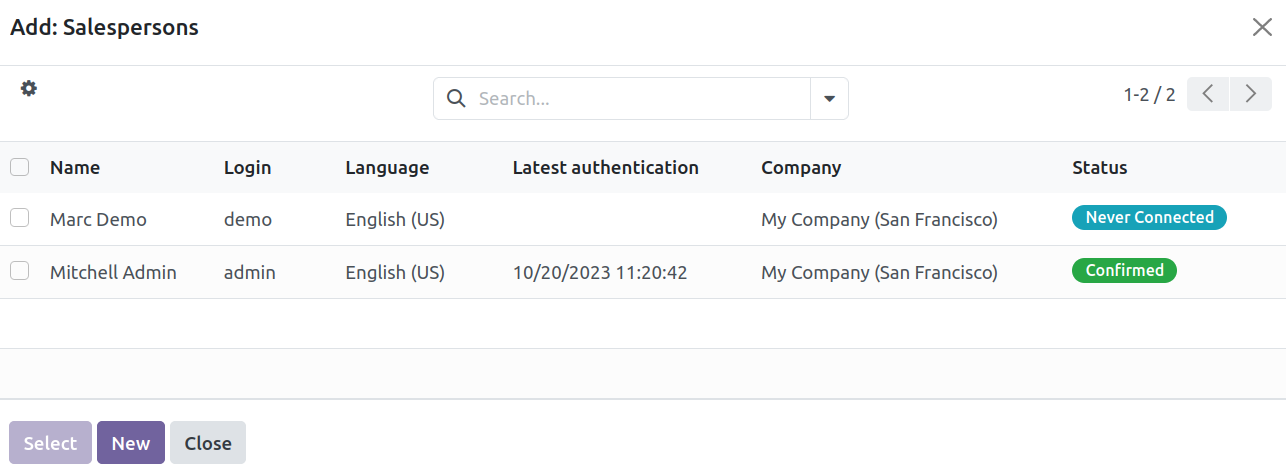This screenshot has width=1286, height=473.
Task: Expand the search filter options dropdown
Action: [829, 99]
